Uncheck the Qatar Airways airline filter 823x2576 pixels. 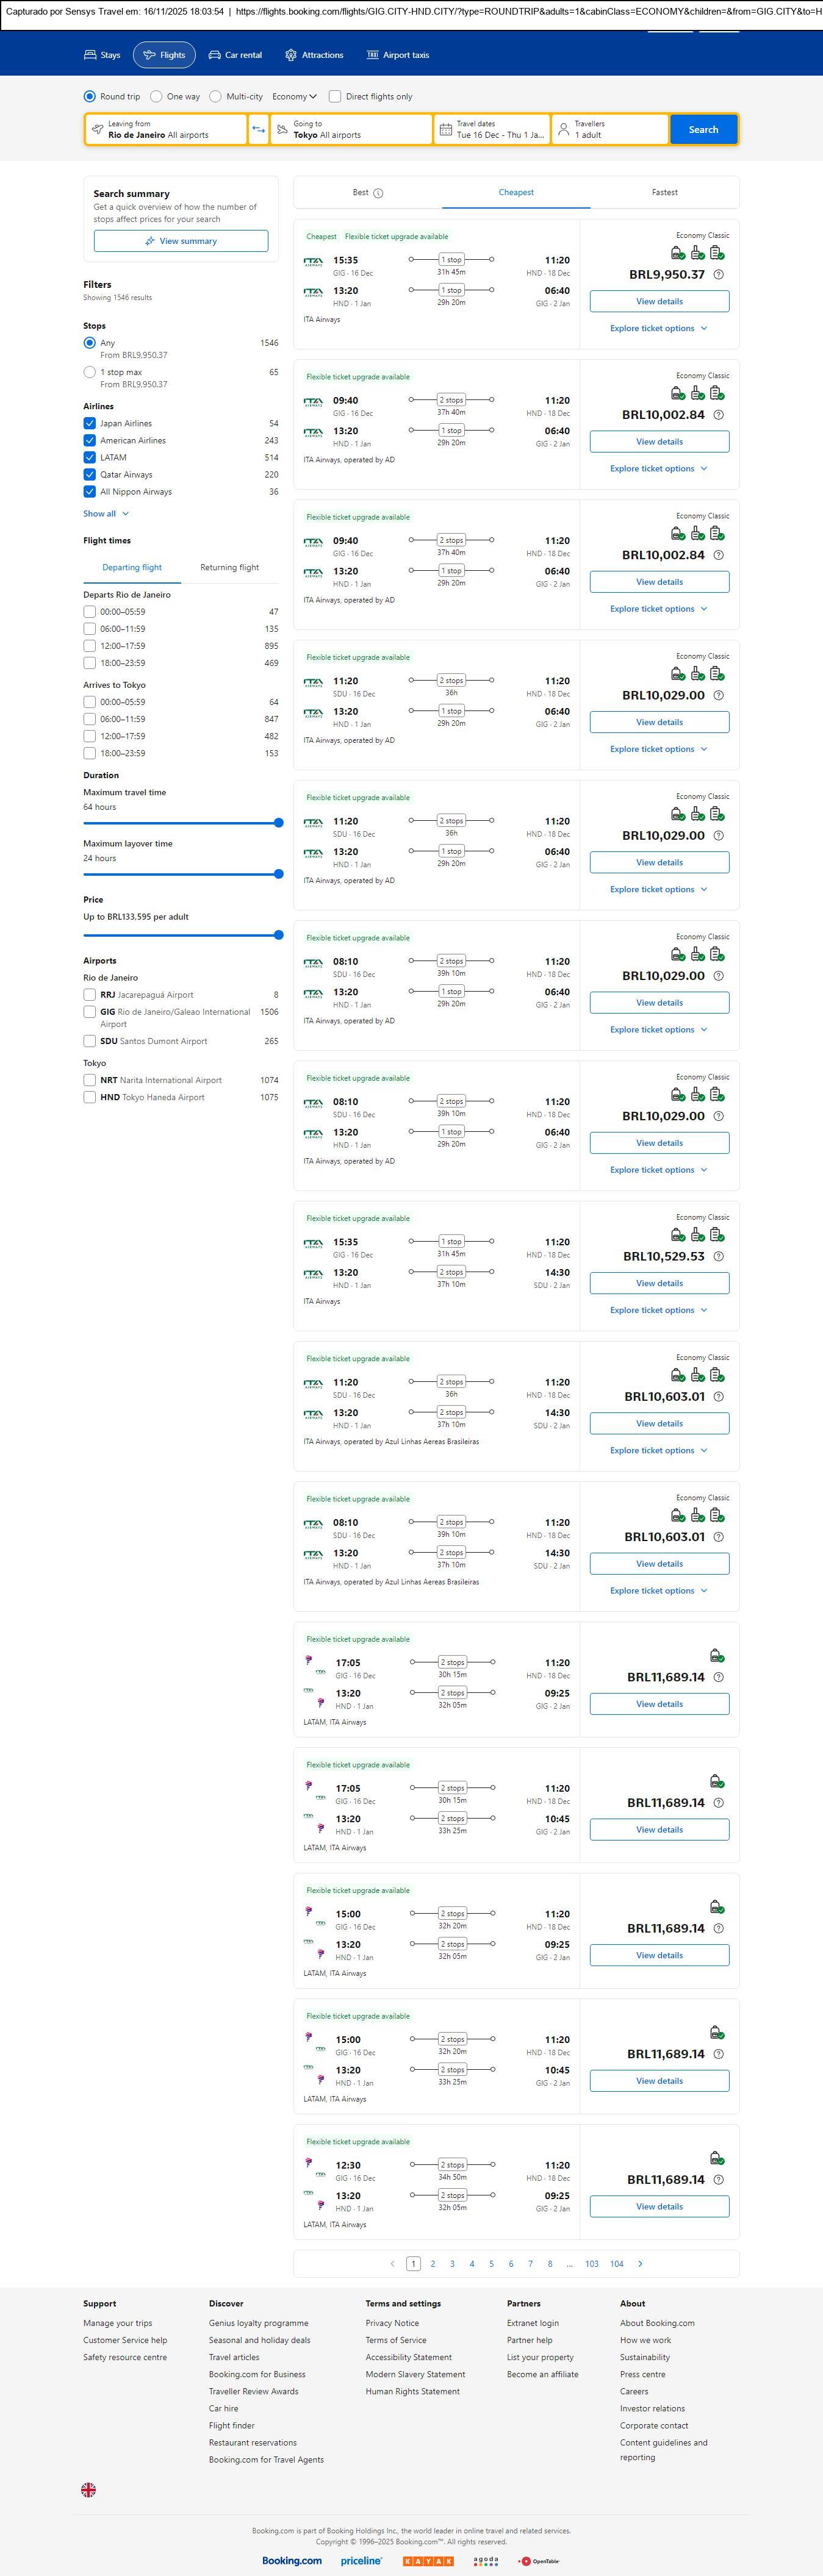90,475
